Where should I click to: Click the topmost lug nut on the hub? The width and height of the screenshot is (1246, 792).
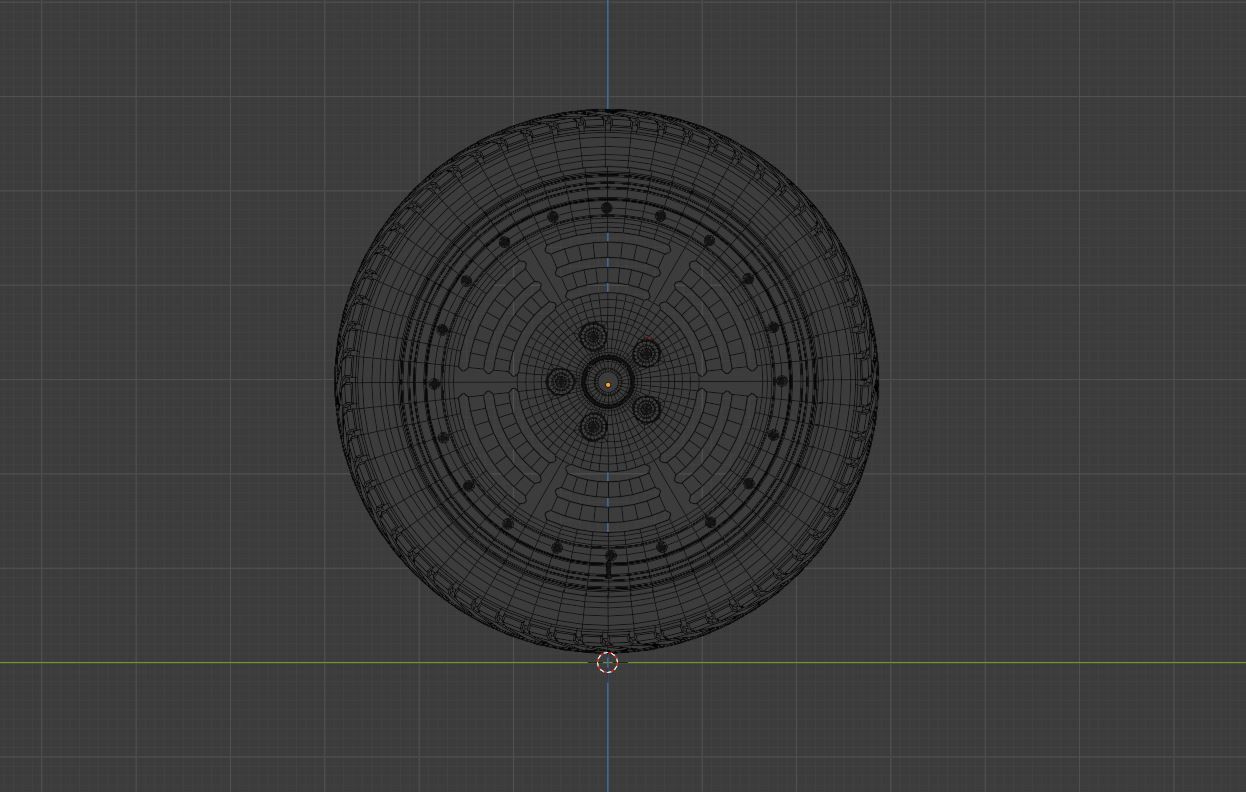point(593,337)
